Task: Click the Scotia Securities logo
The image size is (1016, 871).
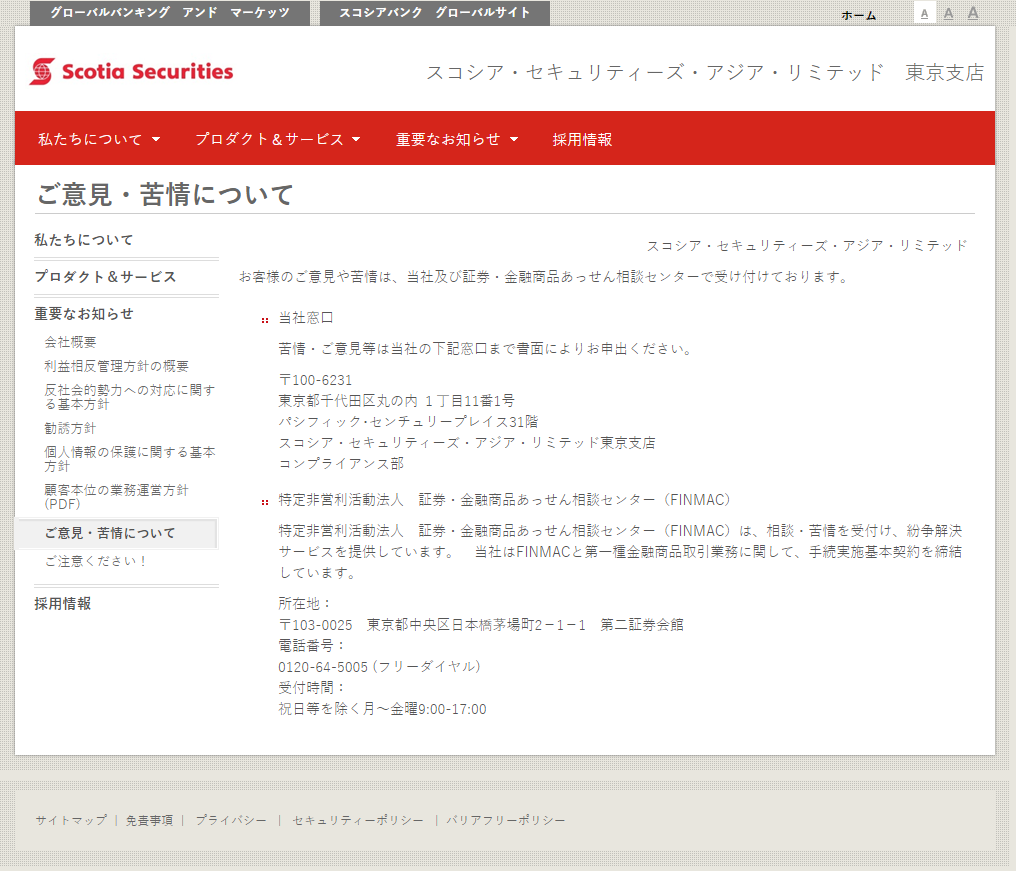Action: 131,71
